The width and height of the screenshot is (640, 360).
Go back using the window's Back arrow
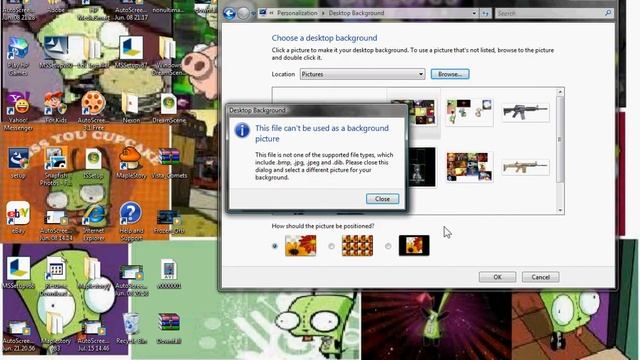click(229, 13)
